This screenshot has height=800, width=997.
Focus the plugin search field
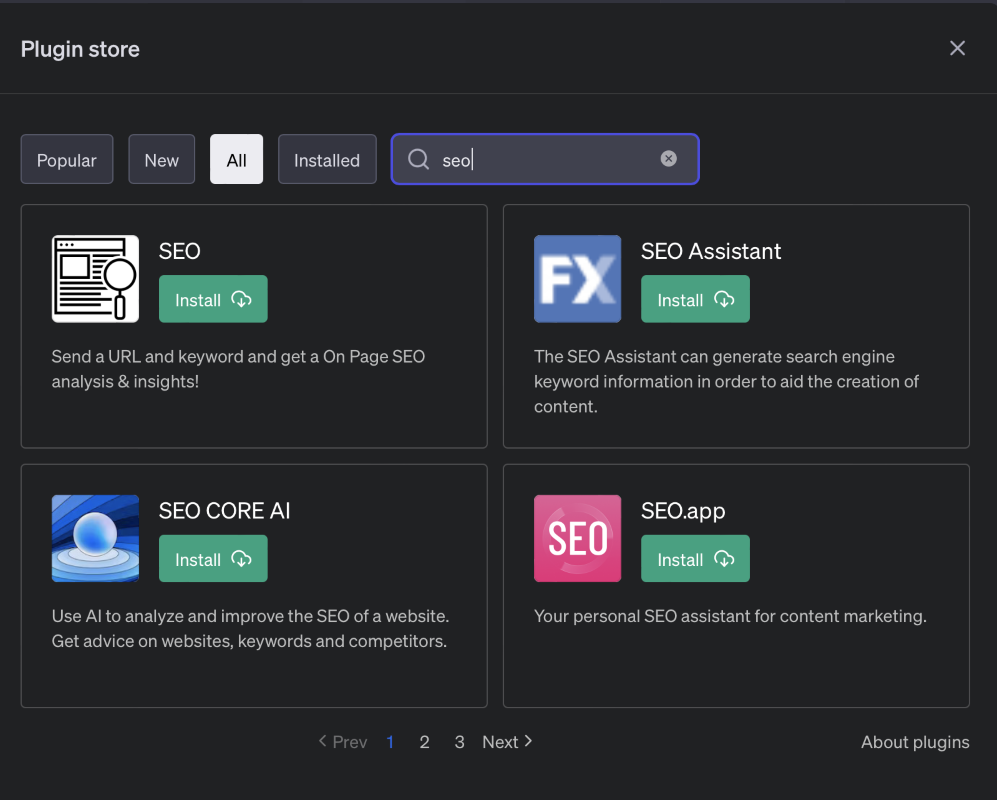[545, 159]
